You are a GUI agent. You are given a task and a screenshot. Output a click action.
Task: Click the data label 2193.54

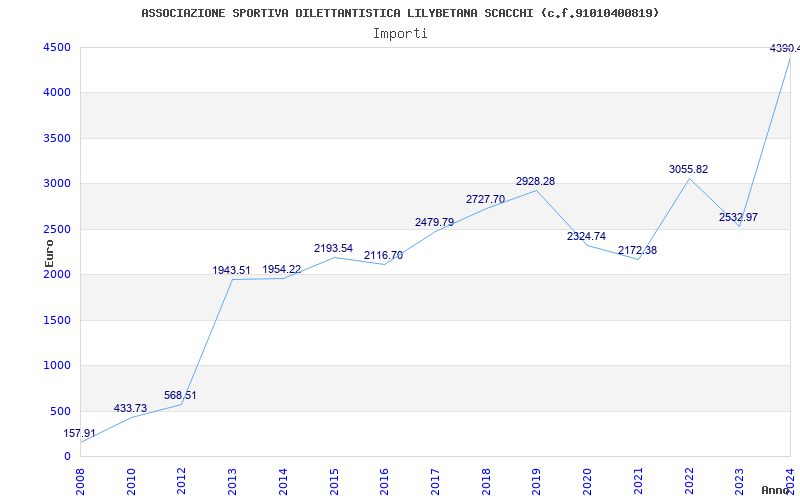click(x=333, y=248)
